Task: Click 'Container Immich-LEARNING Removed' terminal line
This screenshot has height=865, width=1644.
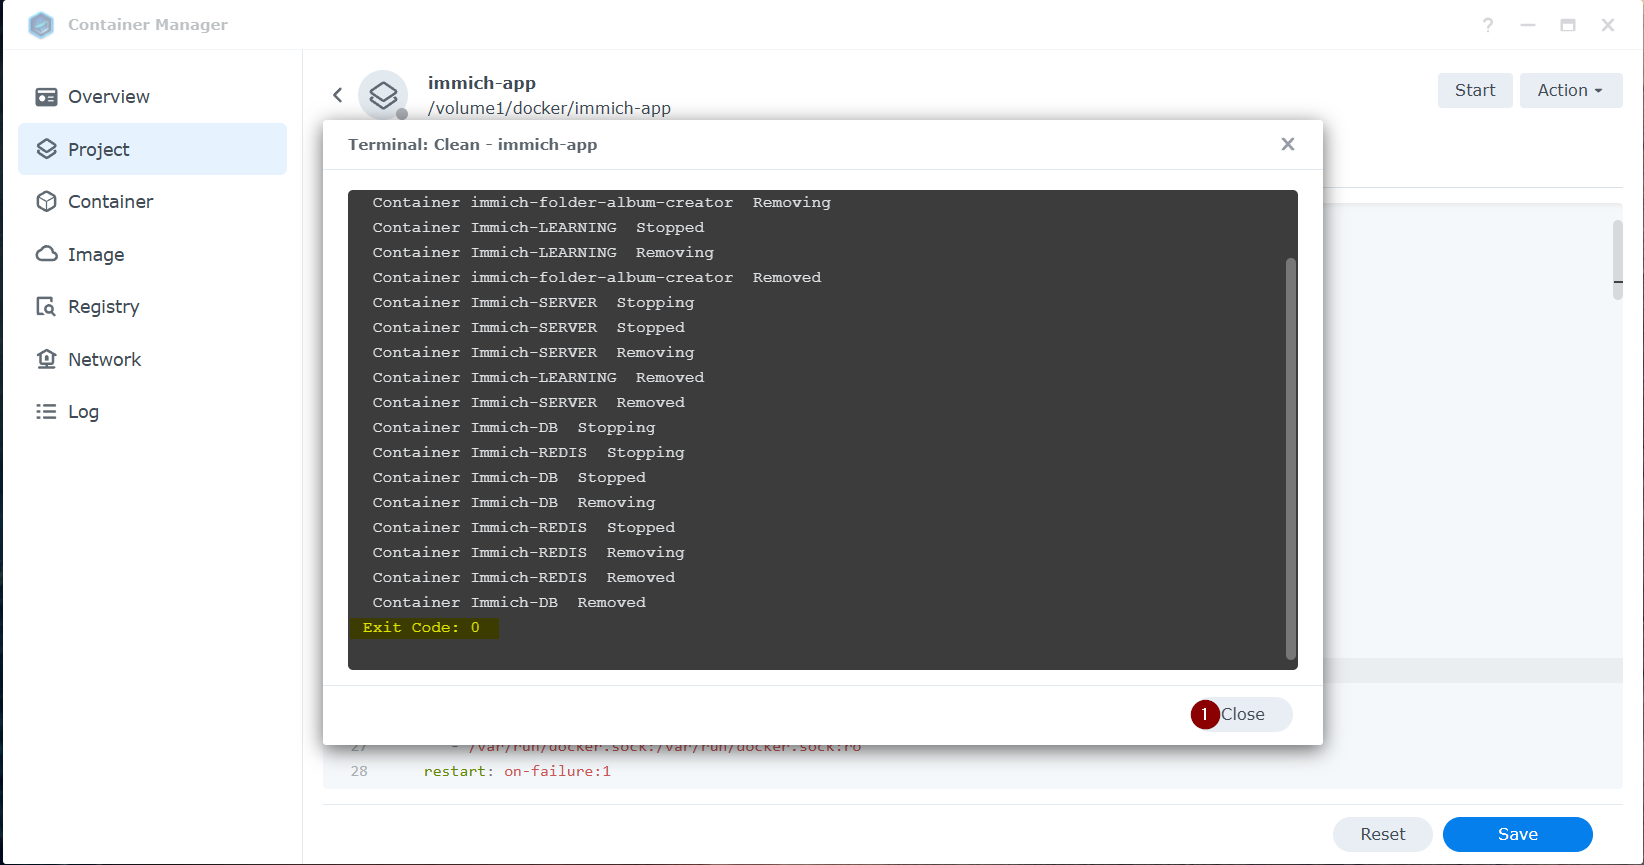Action: click(538, 378)
